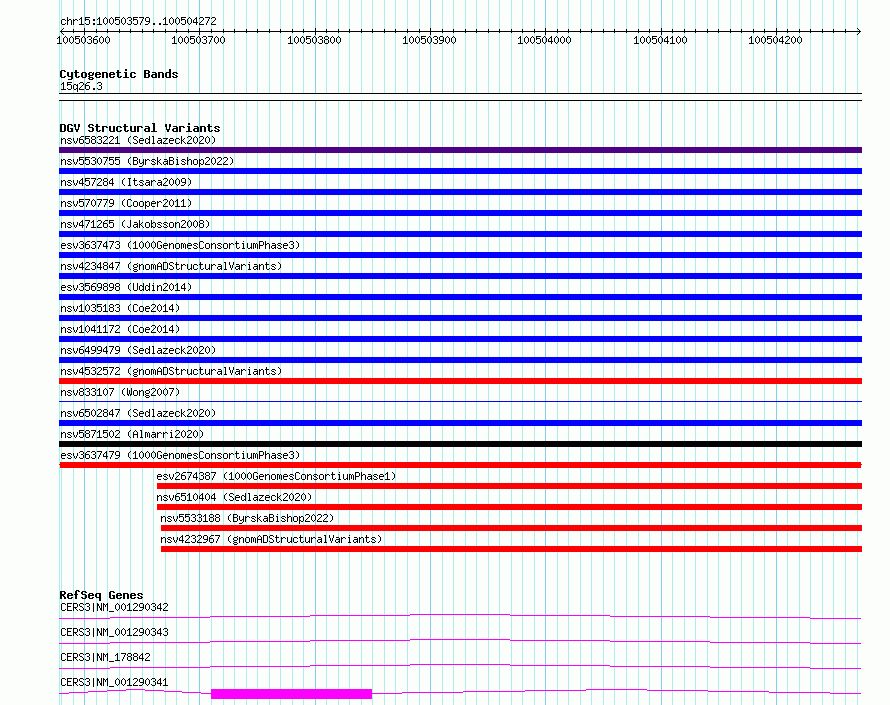Screen dimensions: 890x705
Task: Click the nsv6583221 (Sedlazeck2020) variant label
Action: coord(138,140)
